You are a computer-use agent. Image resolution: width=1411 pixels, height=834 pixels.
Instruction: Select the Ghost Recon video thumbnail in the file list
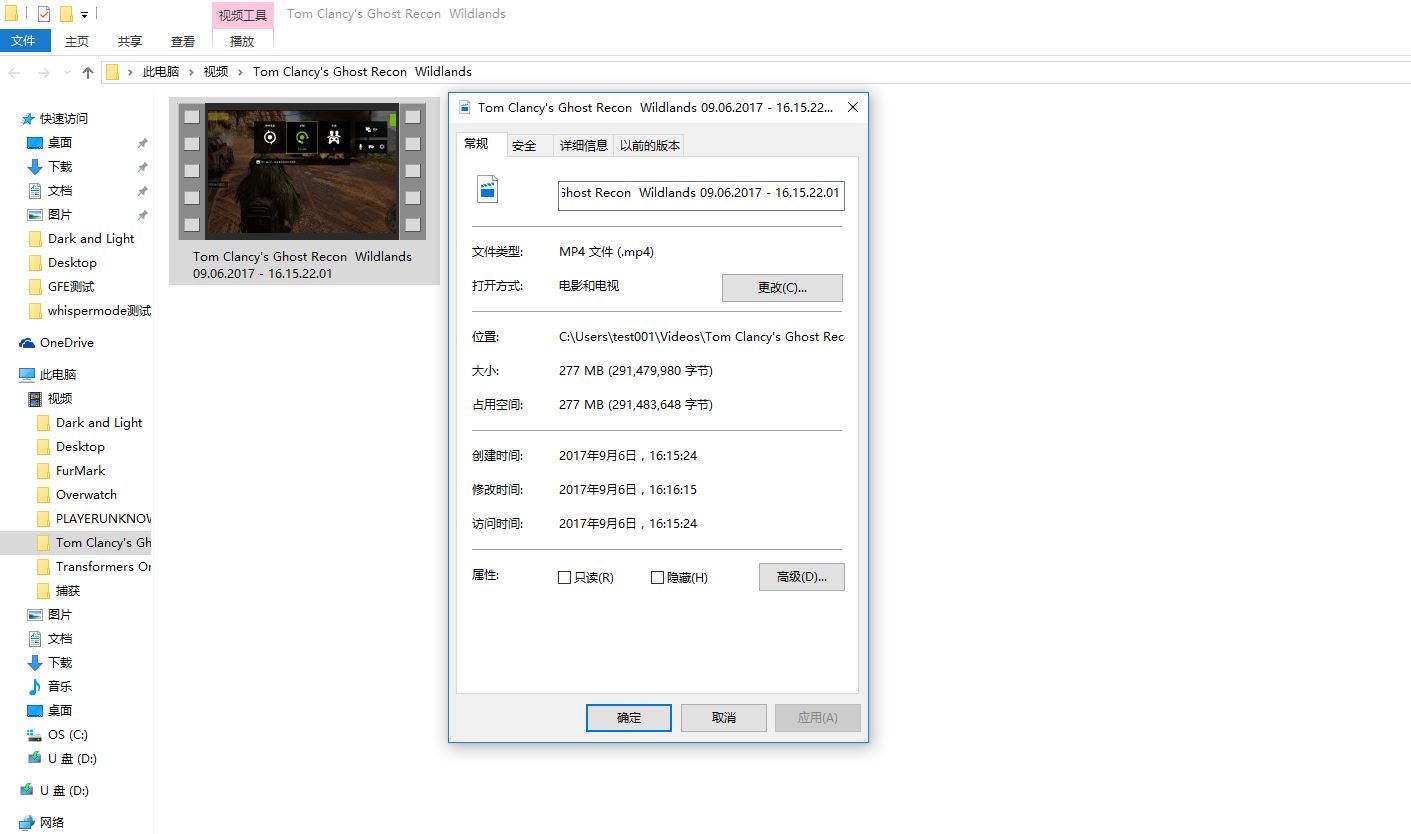pos(303,171)
